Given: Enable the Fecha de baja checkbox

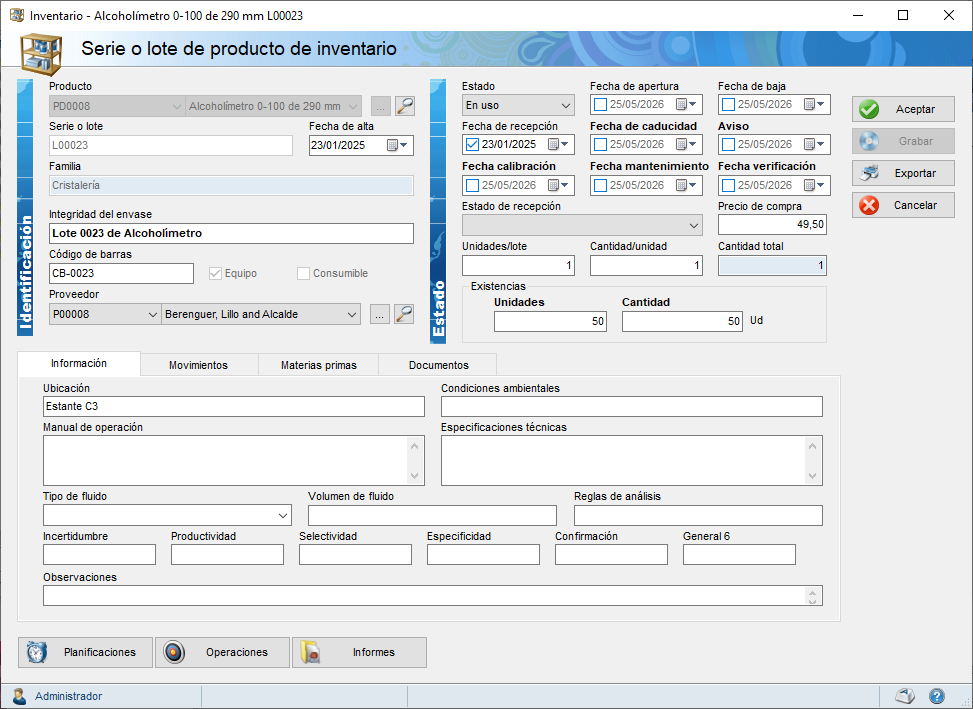Looking at the screenshot, I should (729, 104).
